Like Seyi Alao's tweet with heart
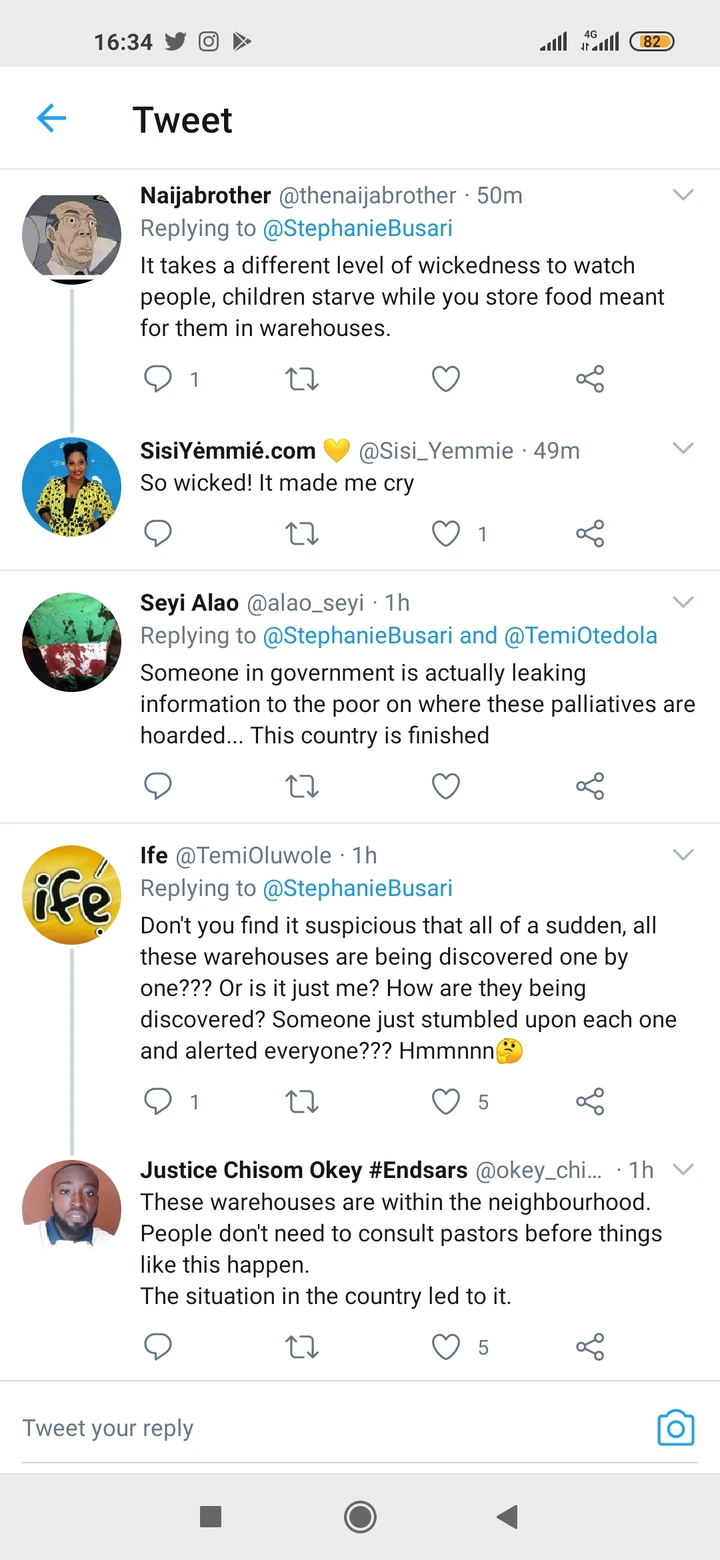720x1560 pixels. click(x=446, y=787)
